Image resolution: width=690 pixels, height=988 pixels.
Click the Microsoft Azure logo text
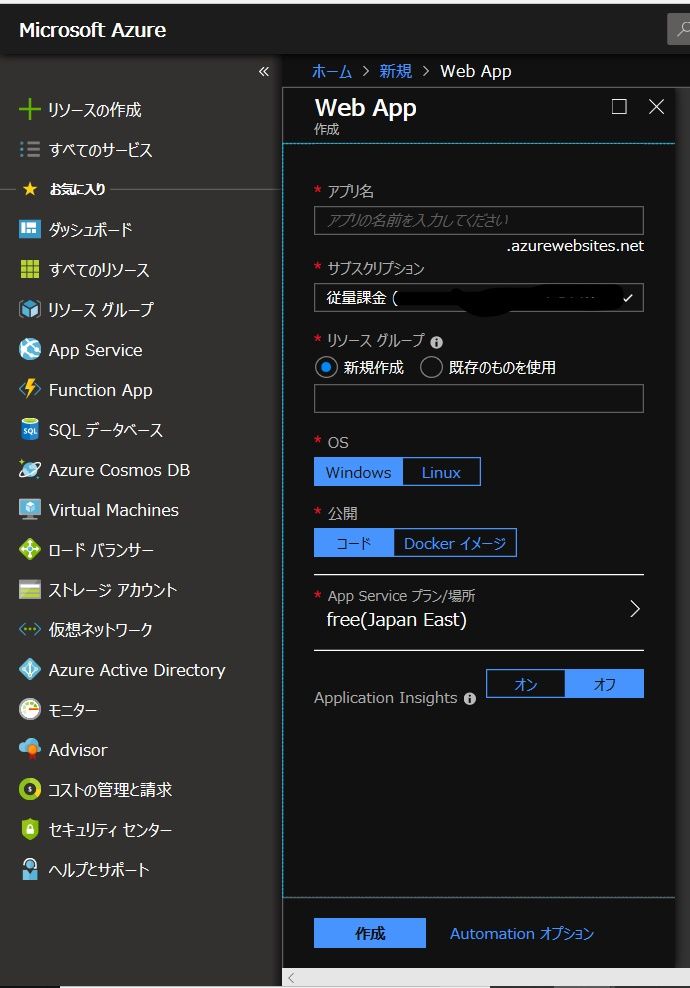click(93, 30)
